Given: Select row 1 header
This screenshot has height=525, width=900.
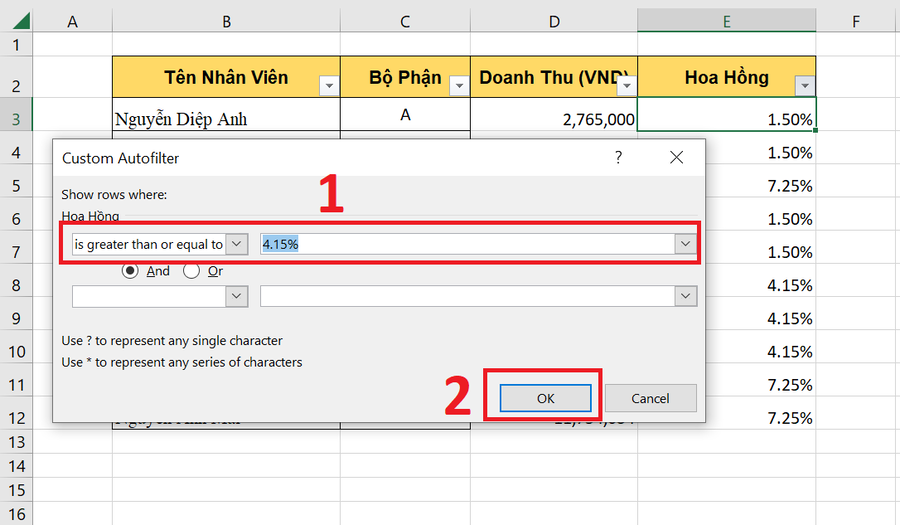Looking at the screenshot, I should (16, 44).
